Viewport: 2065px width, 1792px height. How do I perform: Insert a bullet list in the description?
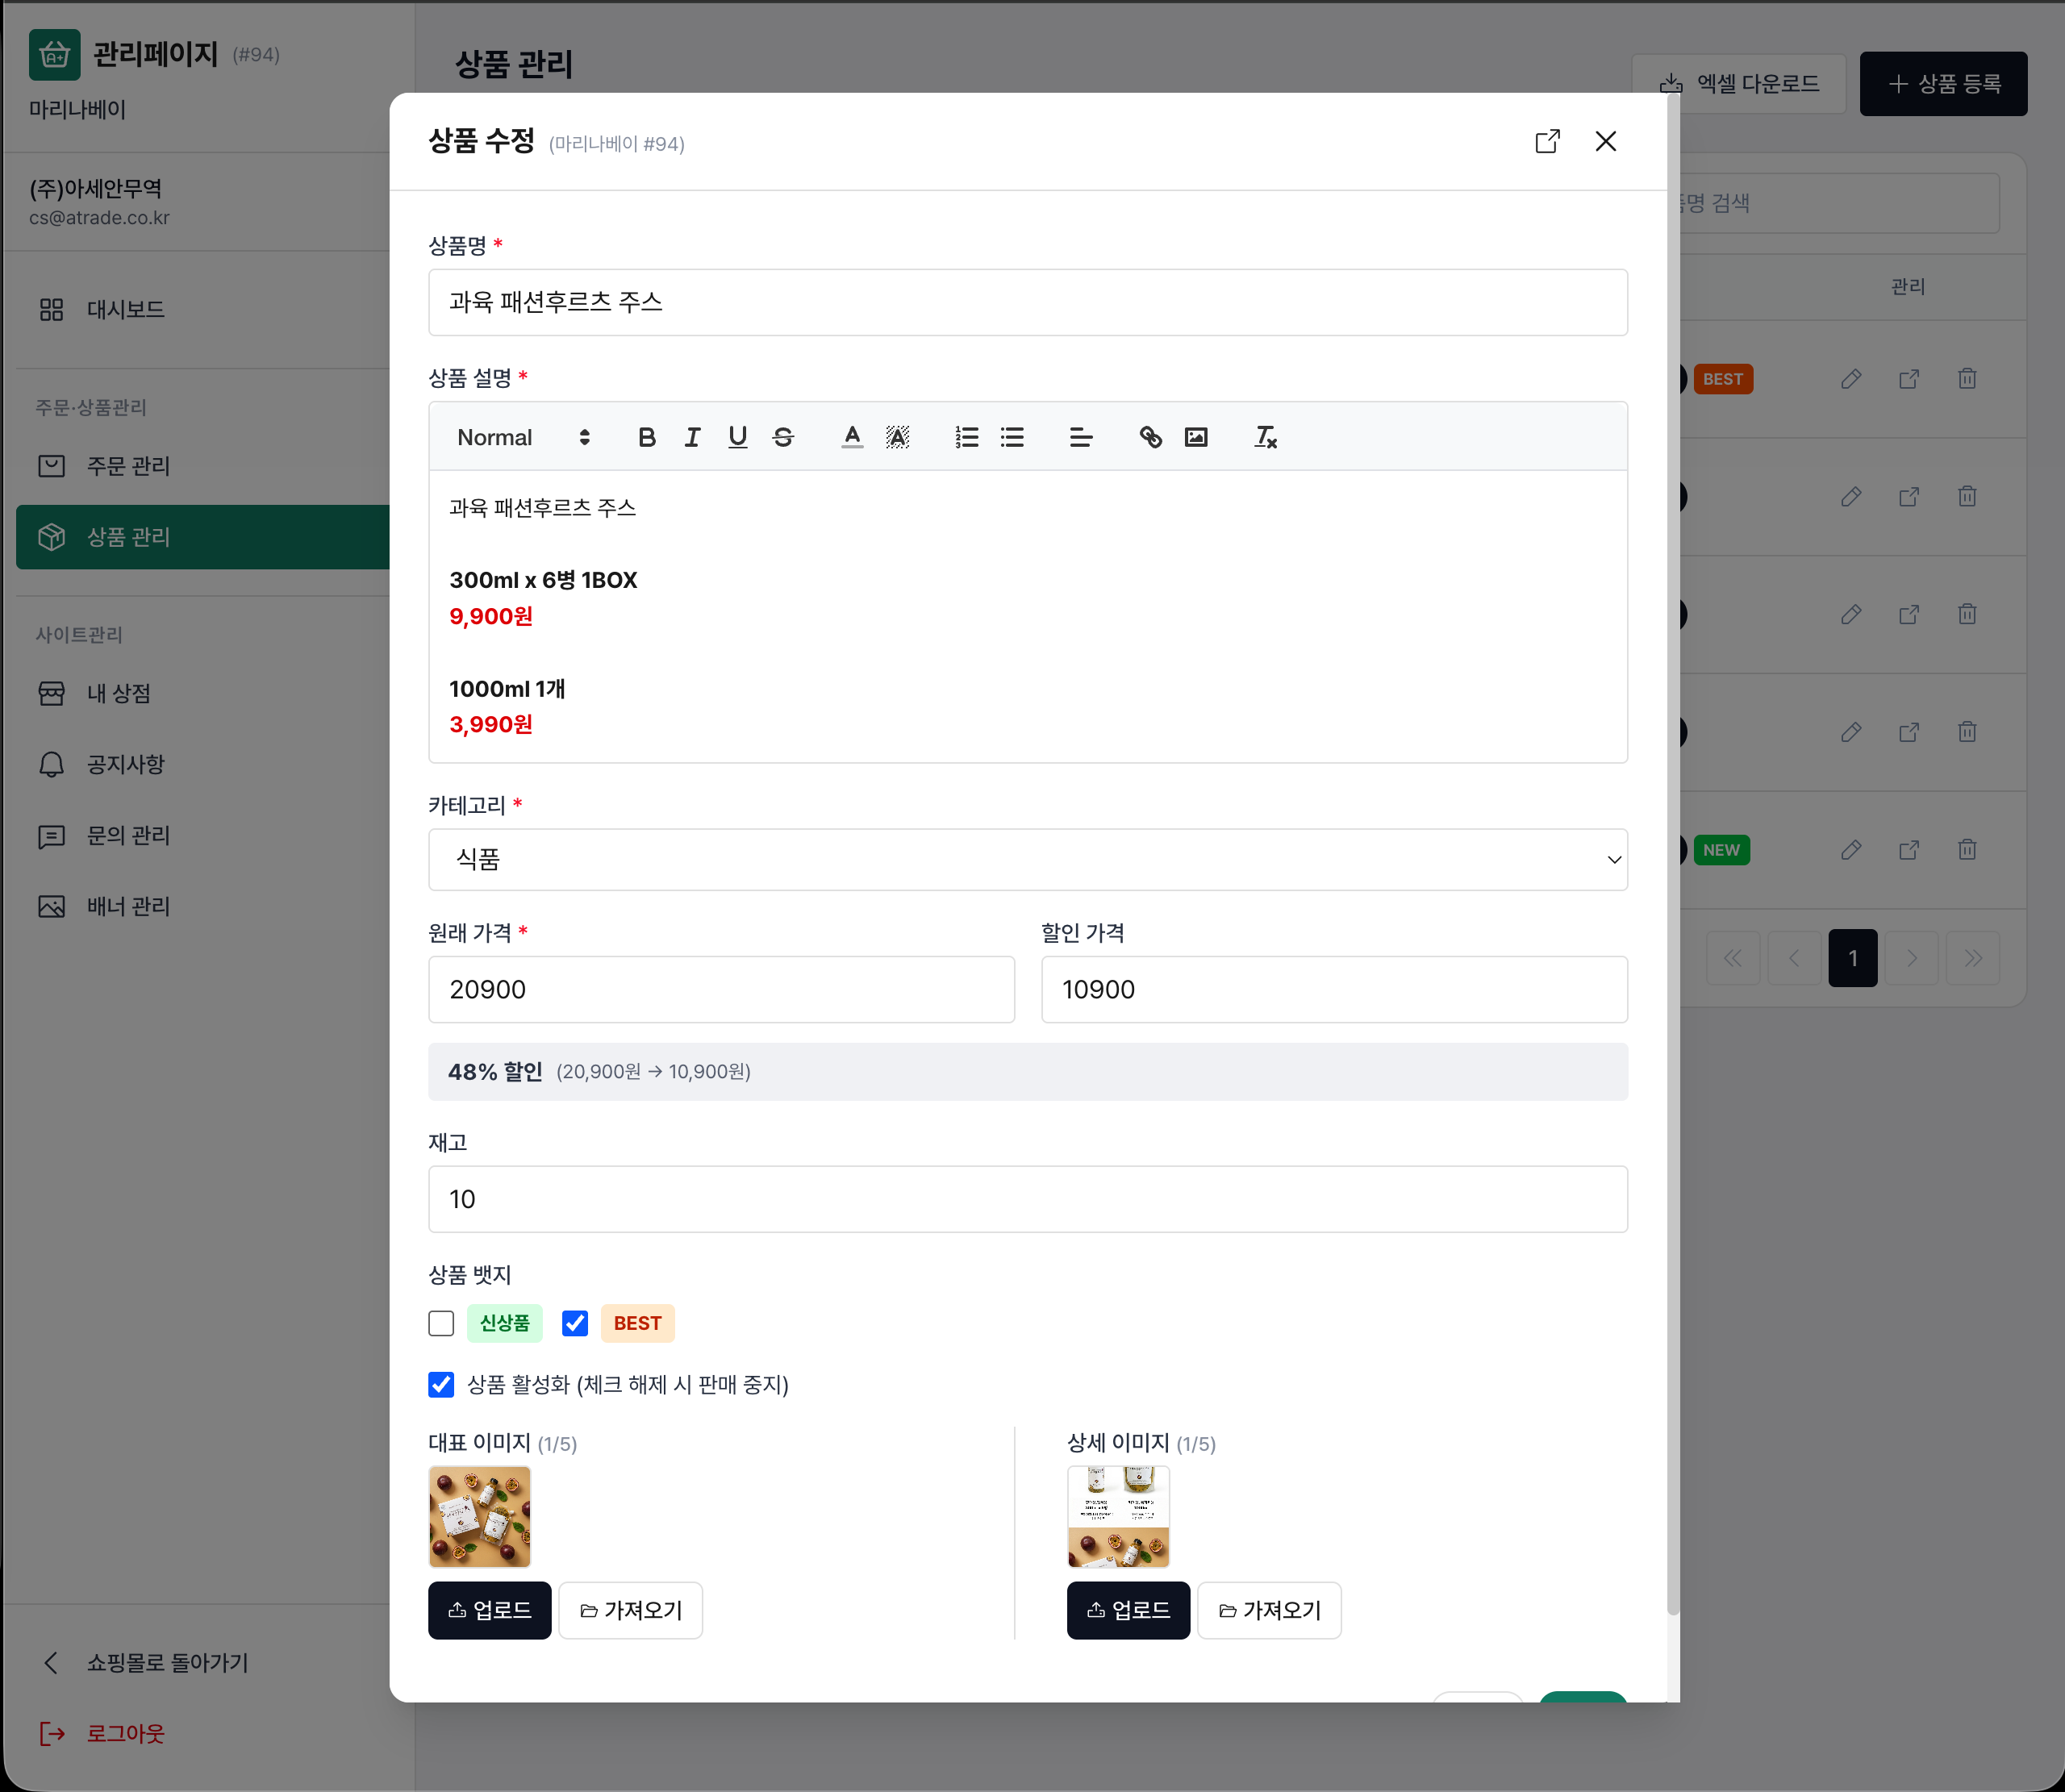[x=1012, y=437]
